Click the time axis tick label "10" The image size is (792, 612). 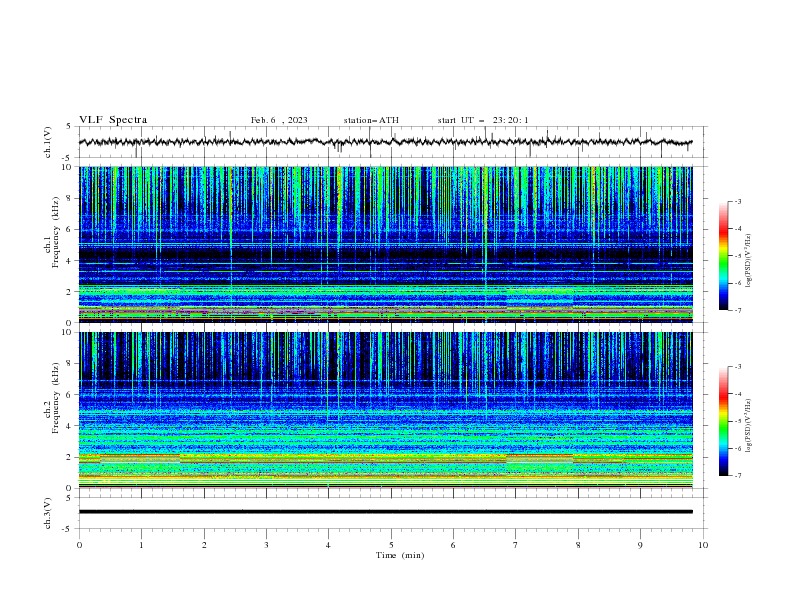tap(703, 545)
